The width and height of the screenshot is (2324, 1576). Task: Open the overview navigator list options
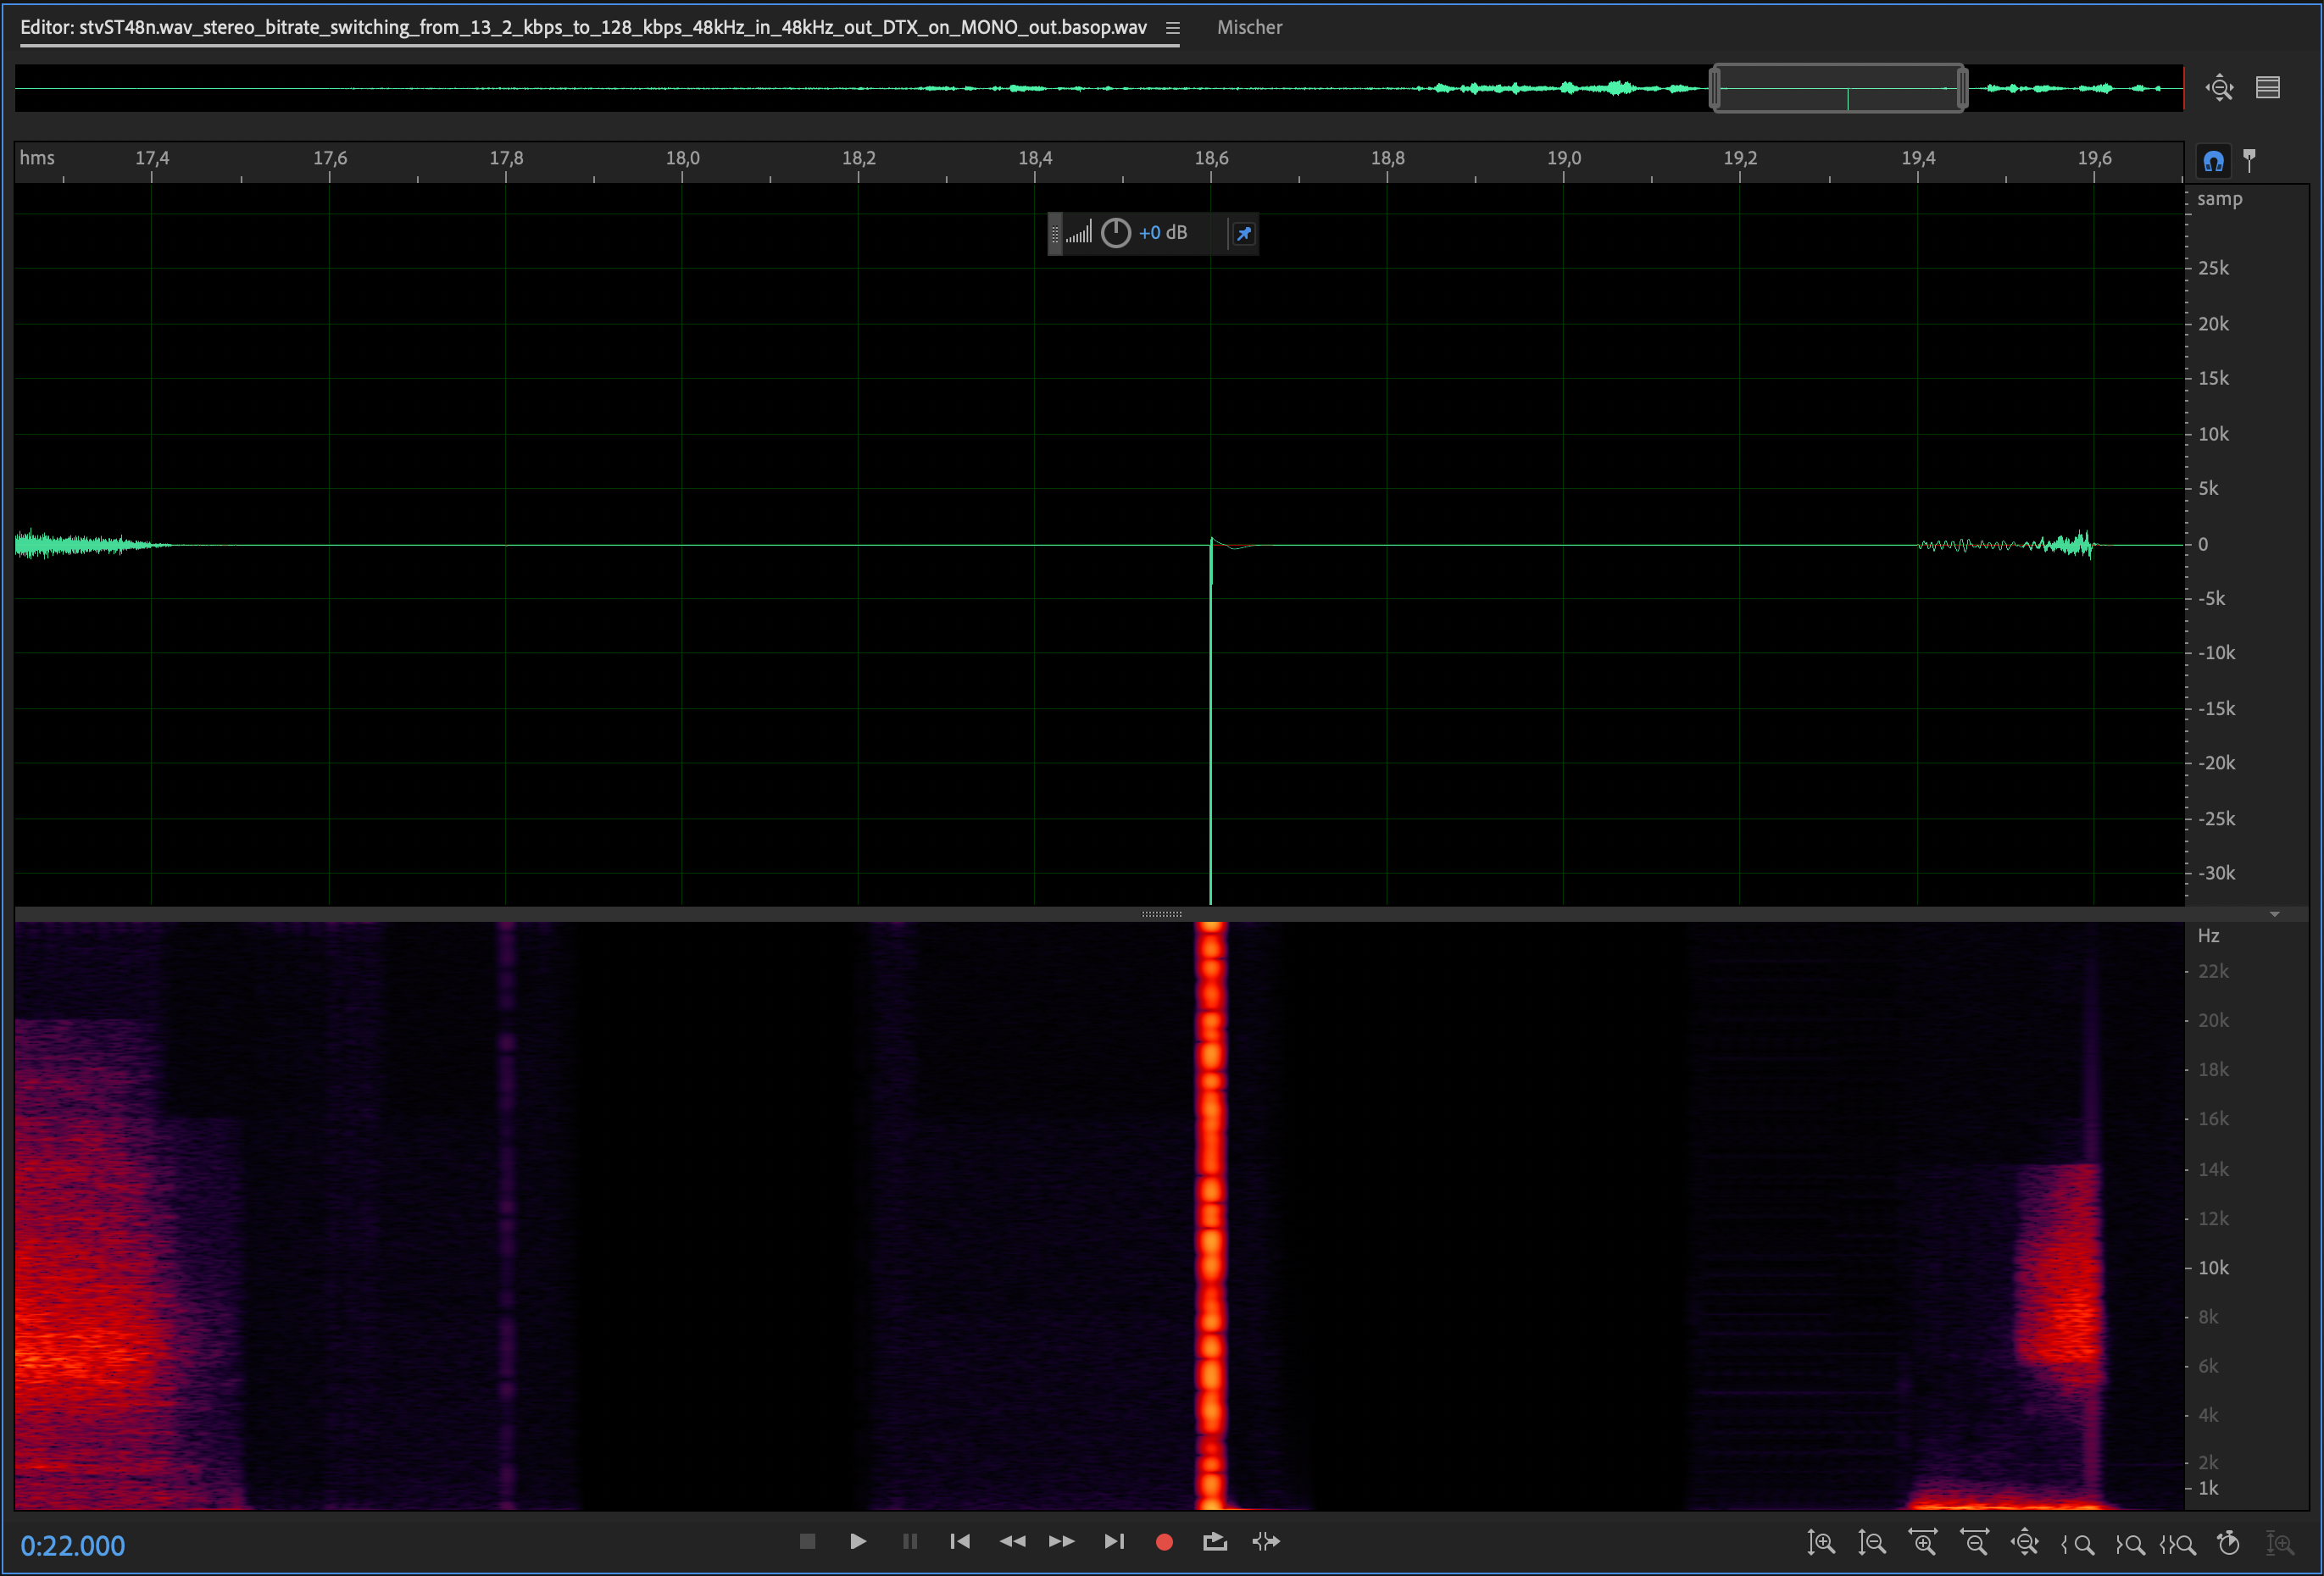click(x=2267, y=88)
